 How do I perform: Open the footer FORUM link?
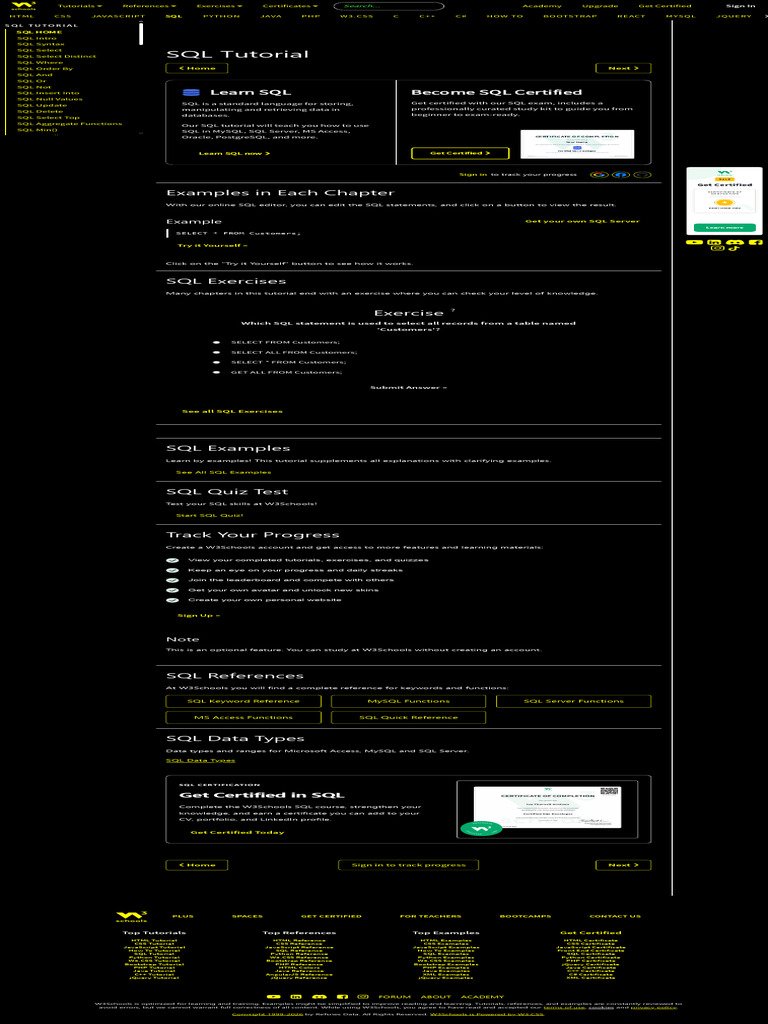click(x=394, y=997)
